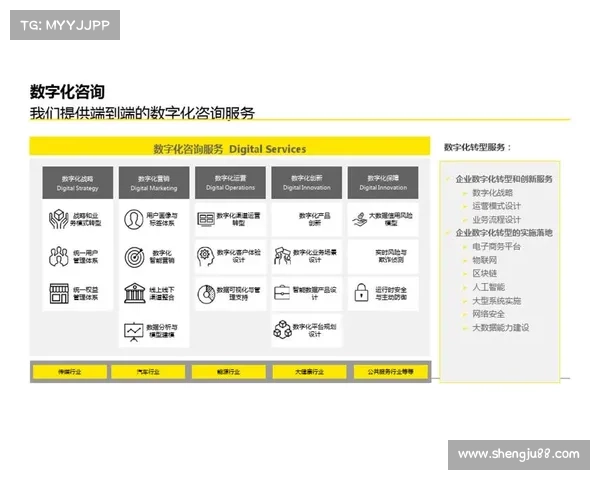Select the 数字化战略 Digital Strategy column header
This screenshot has width=600, height=480.
pyautogui.click(x=78, y=183)
